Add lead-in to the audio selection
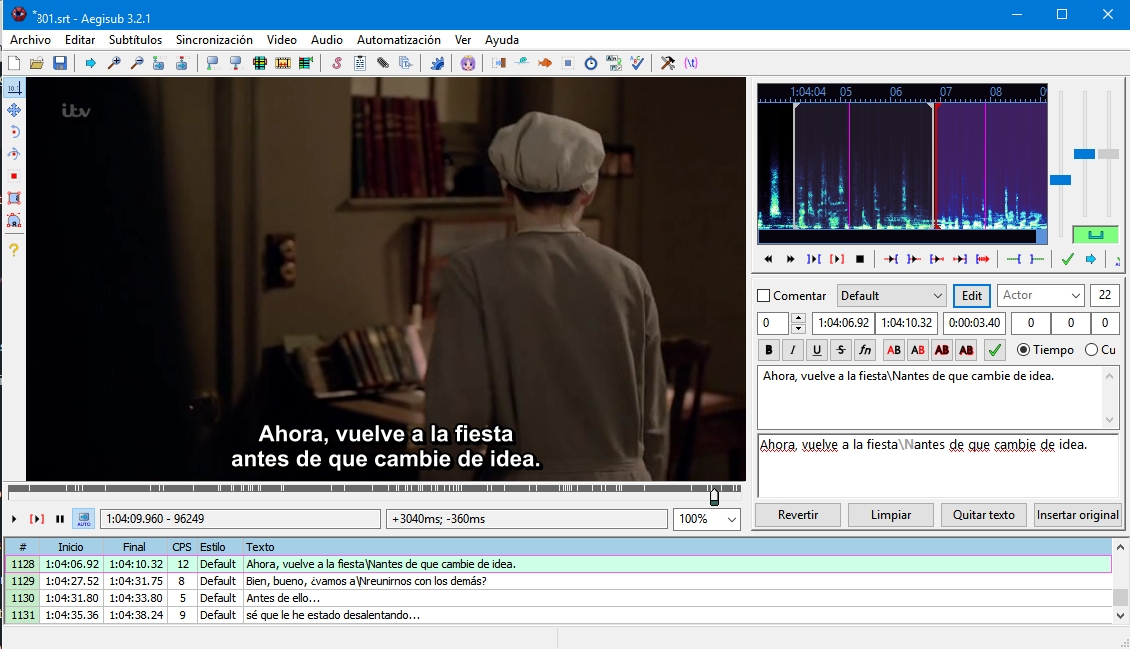Viewport: 1130px width, 649px height. (x=1014, y=259)
